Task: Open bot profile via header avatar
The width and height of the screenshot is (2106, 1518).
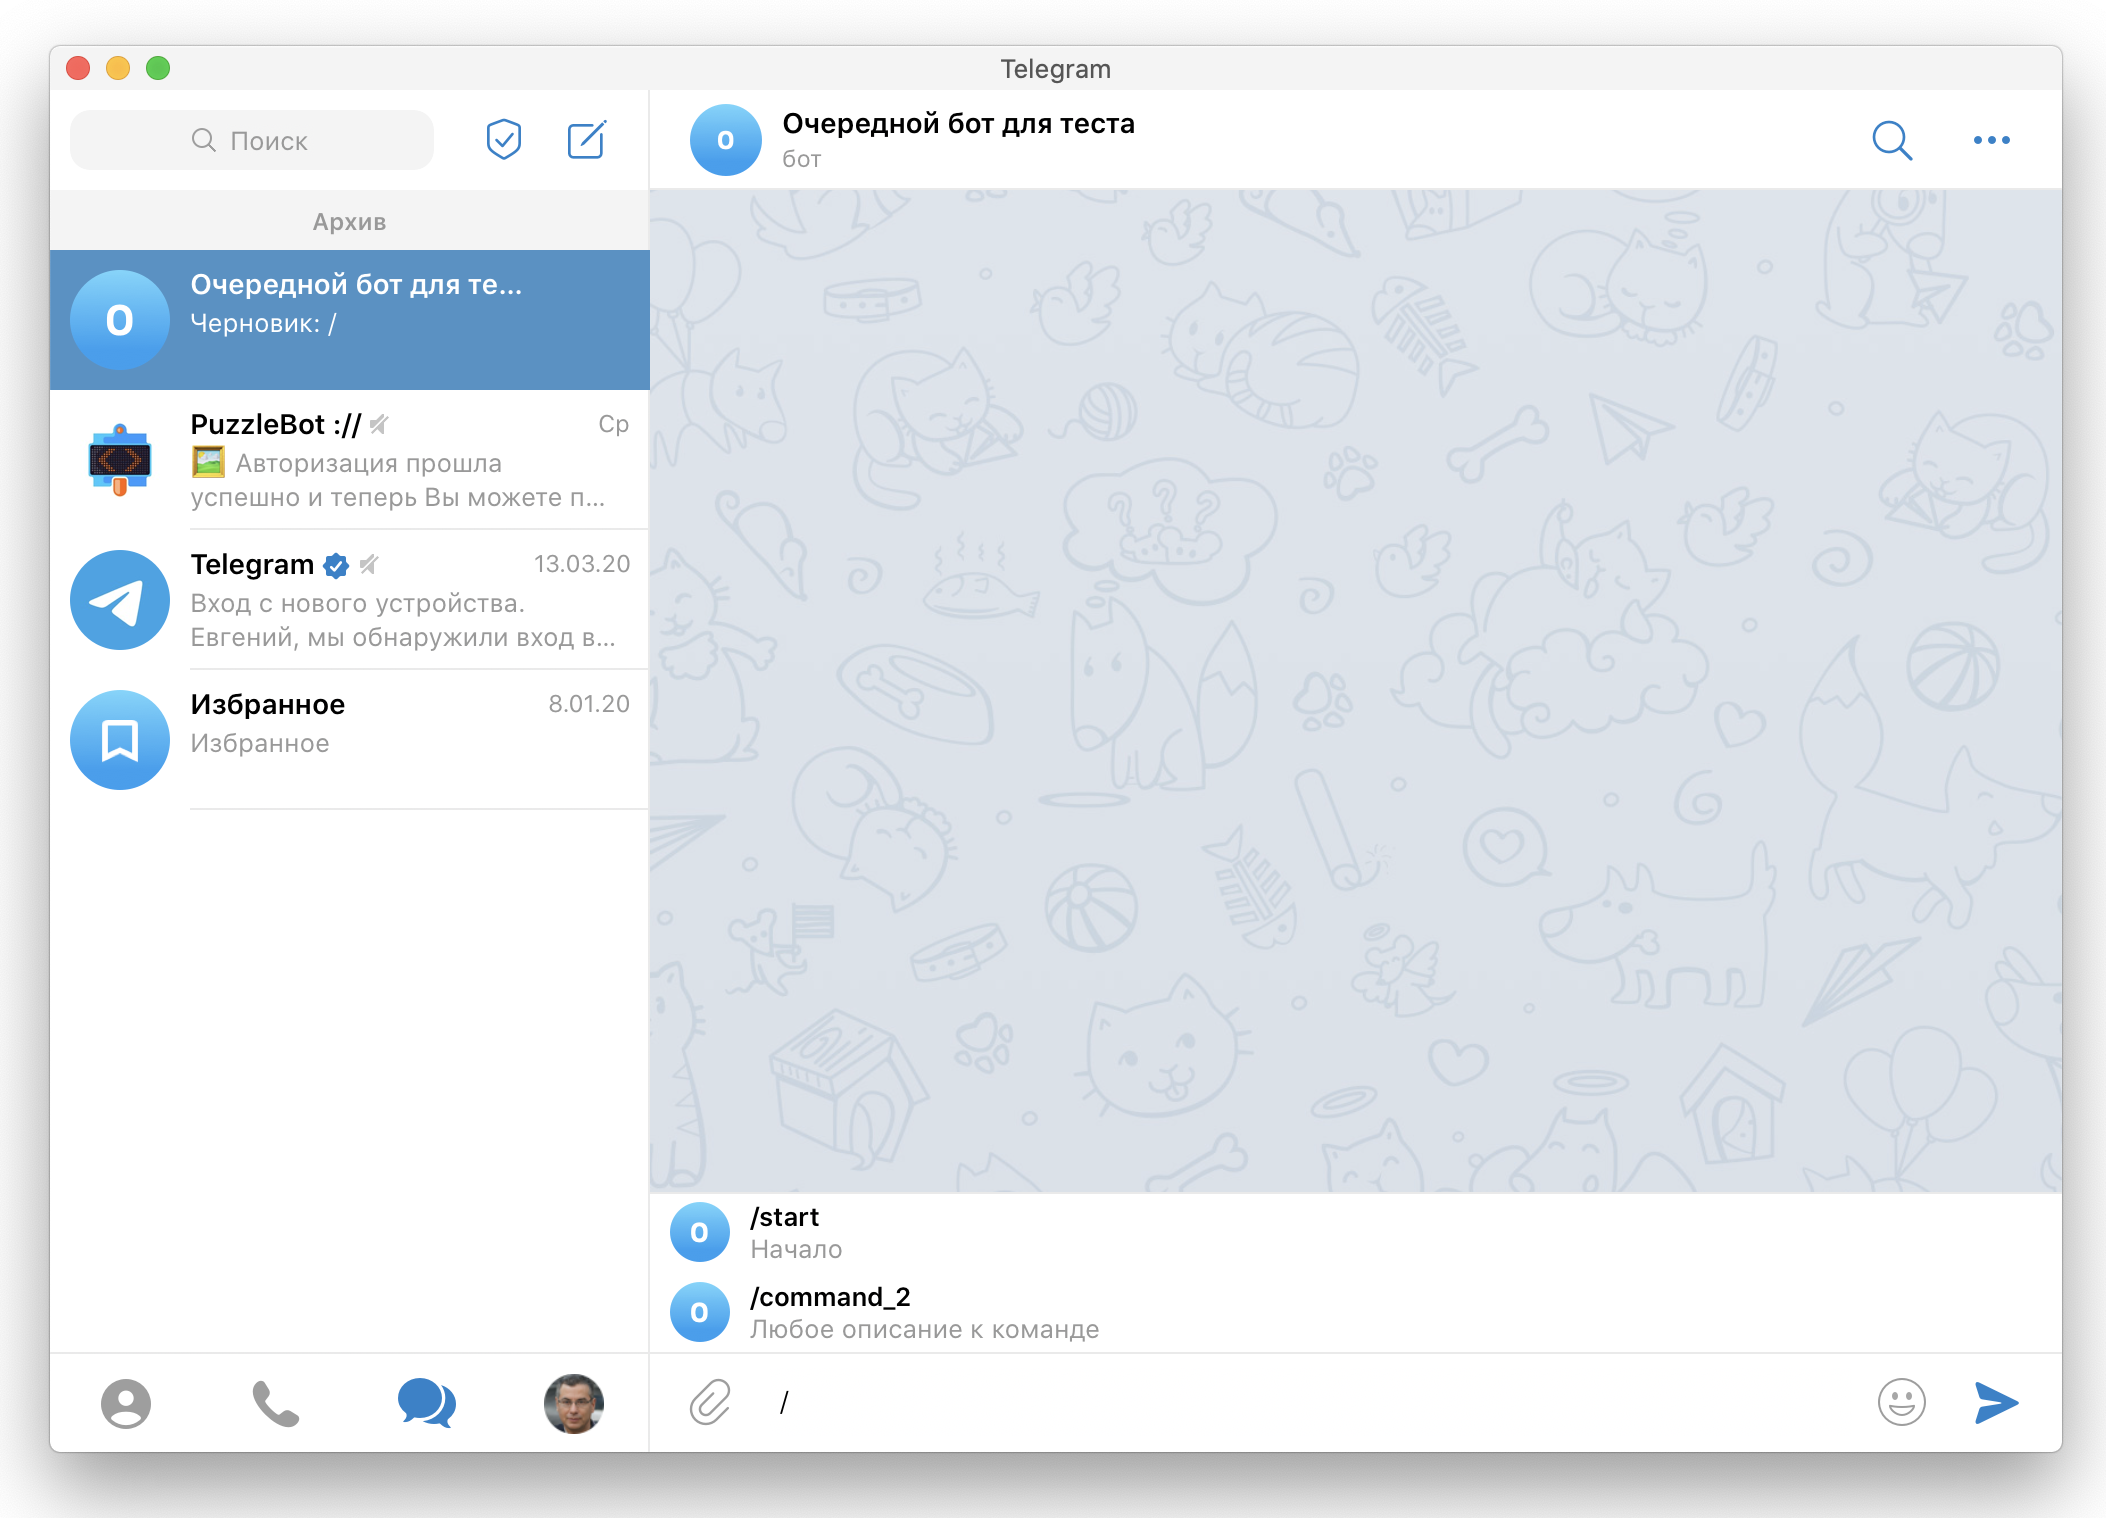Action: [726, 140]
